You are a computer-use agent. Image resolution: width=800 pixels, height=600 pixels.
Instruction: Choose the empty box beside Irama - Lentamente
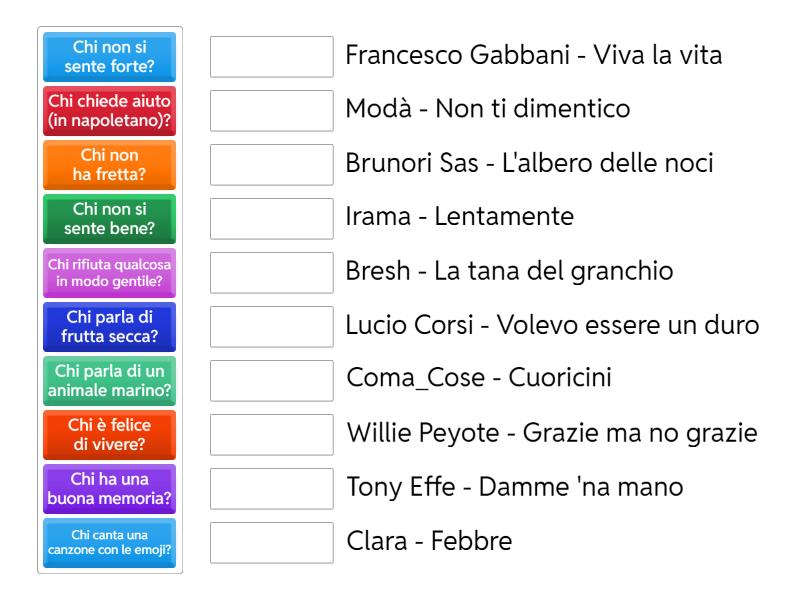(x=272, y=219)
